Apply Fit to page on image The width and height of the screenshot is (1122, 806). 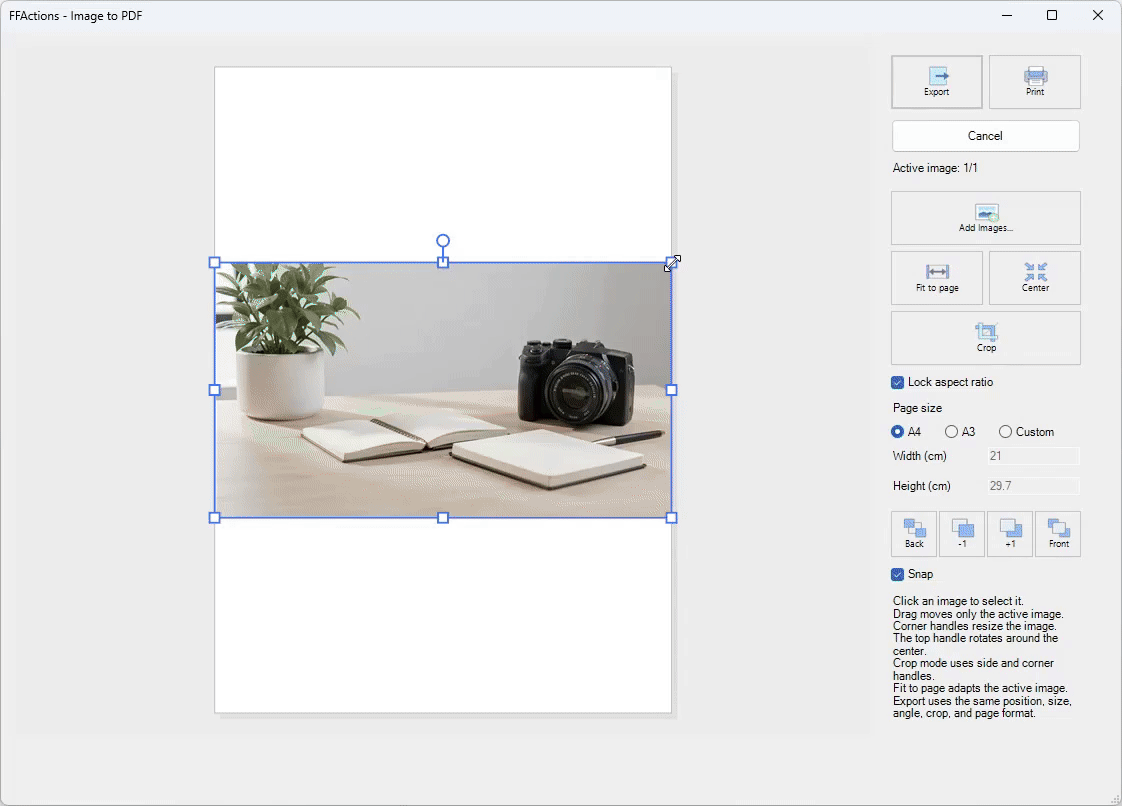pos(937,278)
